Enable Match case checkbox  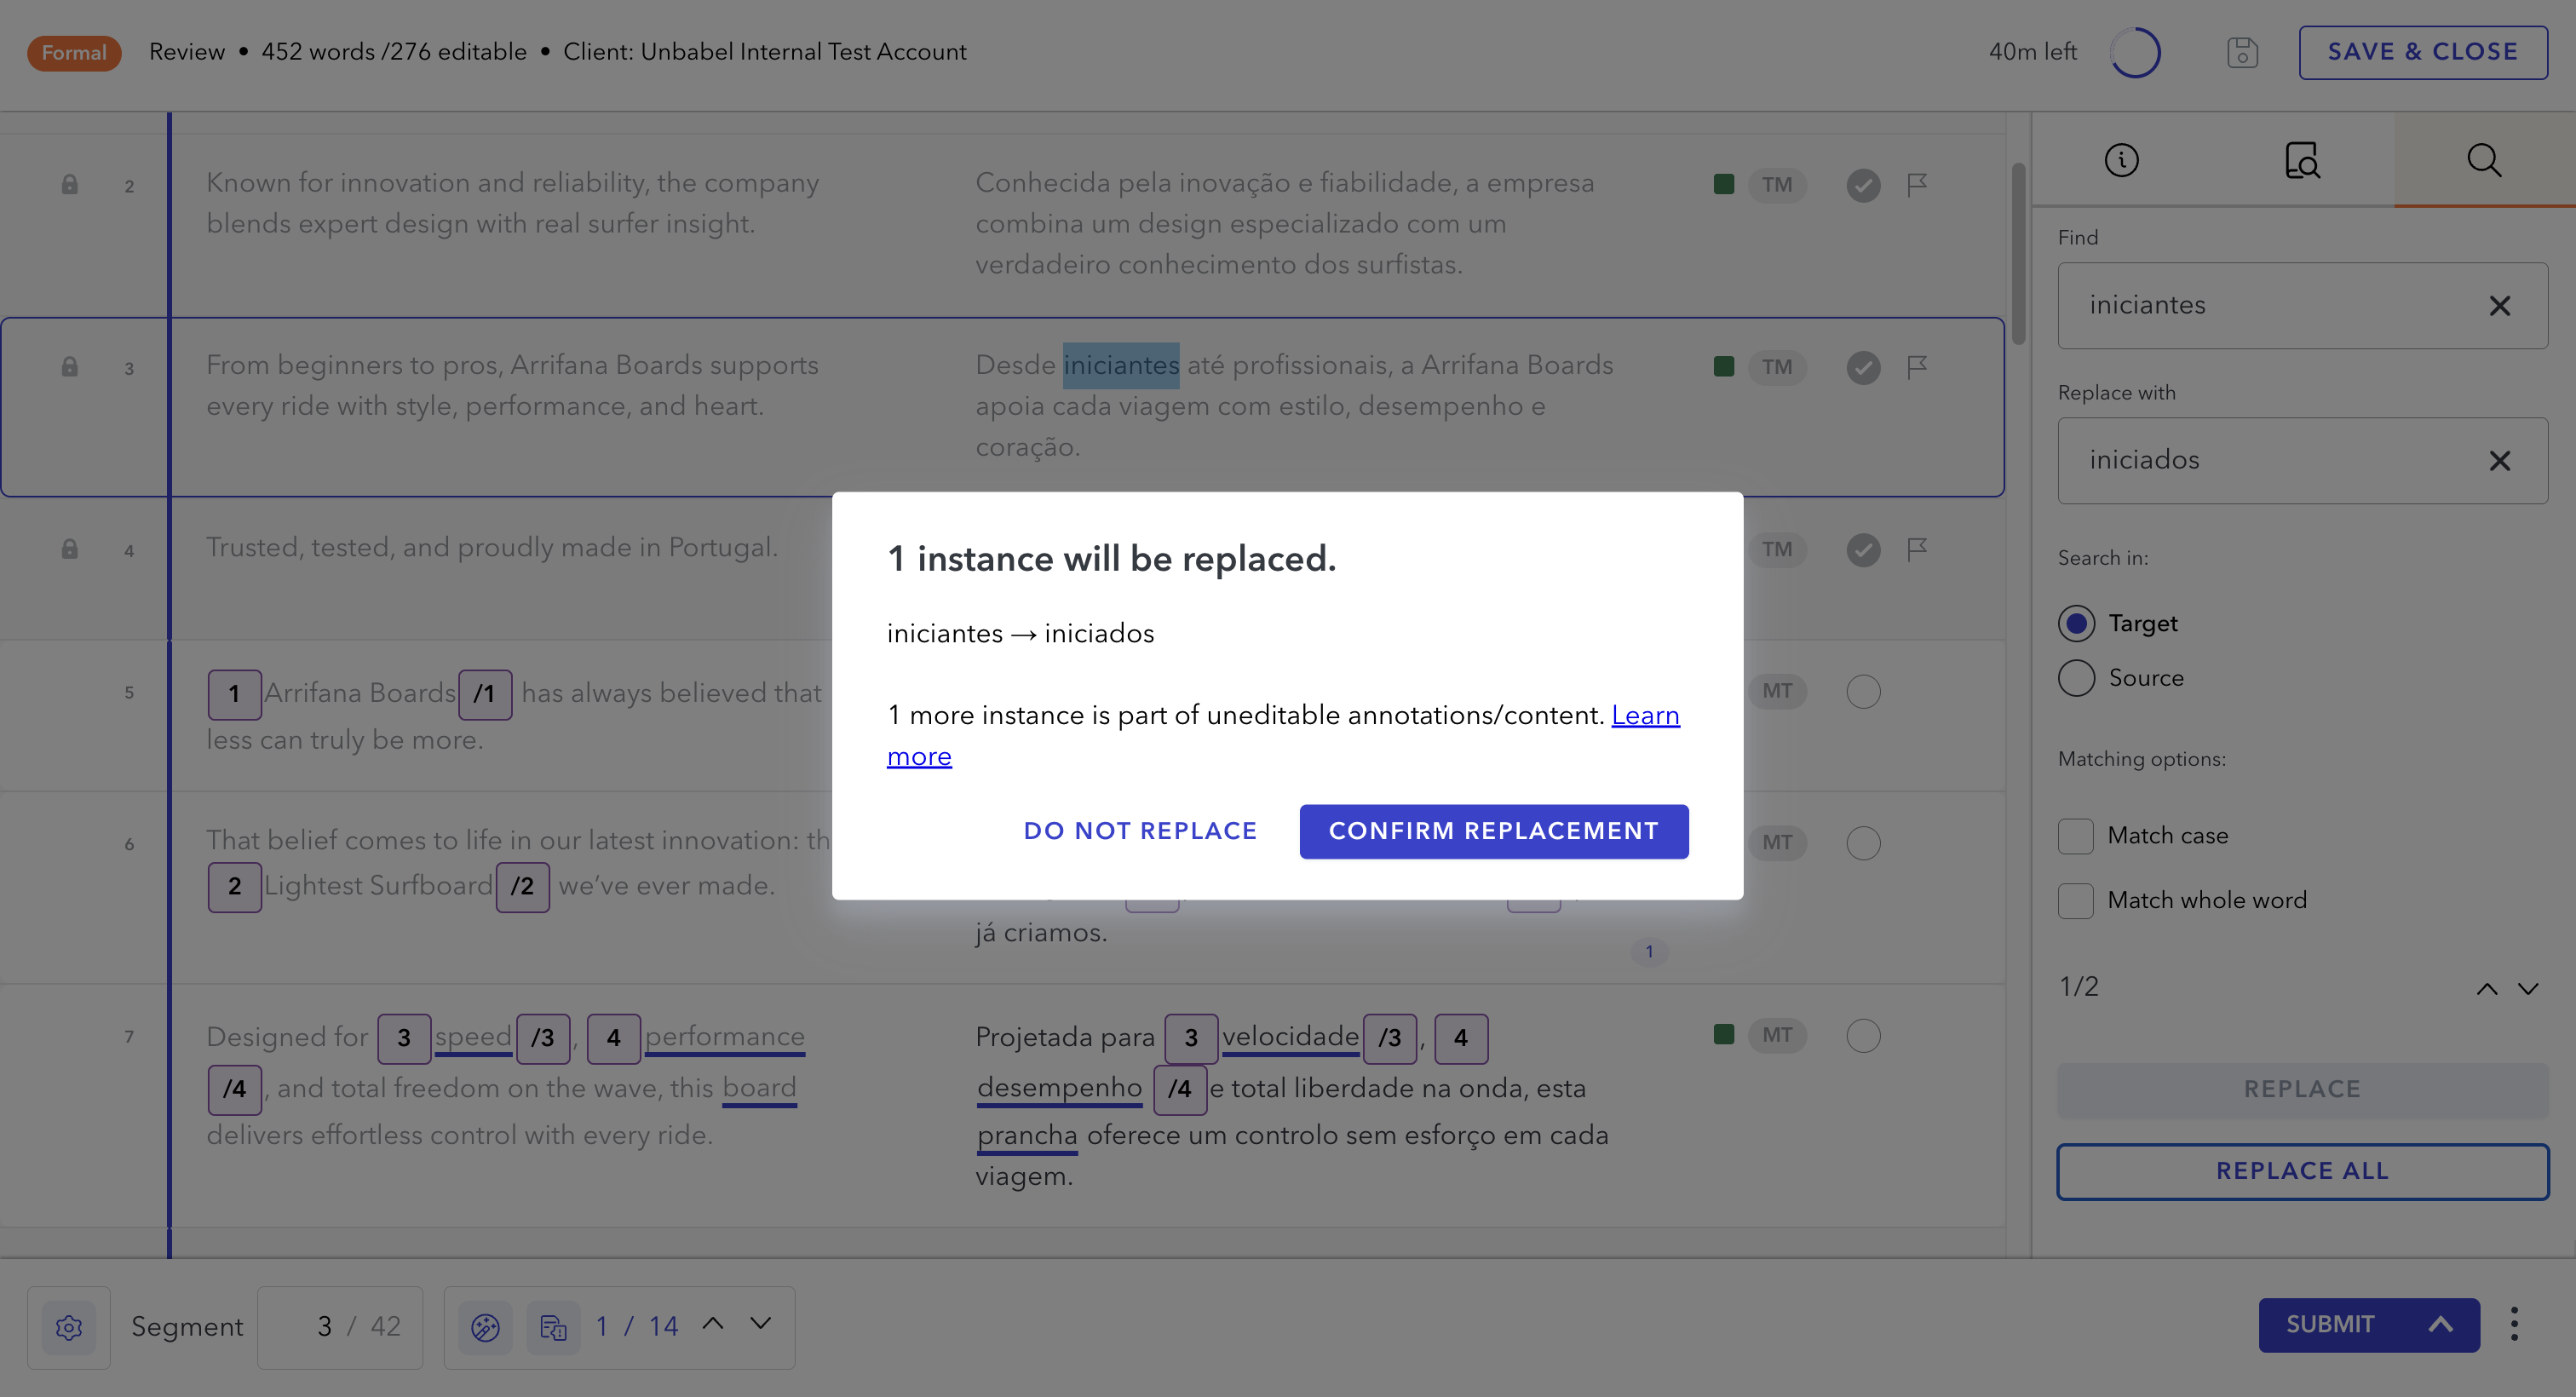click(x=2075, y=836)
